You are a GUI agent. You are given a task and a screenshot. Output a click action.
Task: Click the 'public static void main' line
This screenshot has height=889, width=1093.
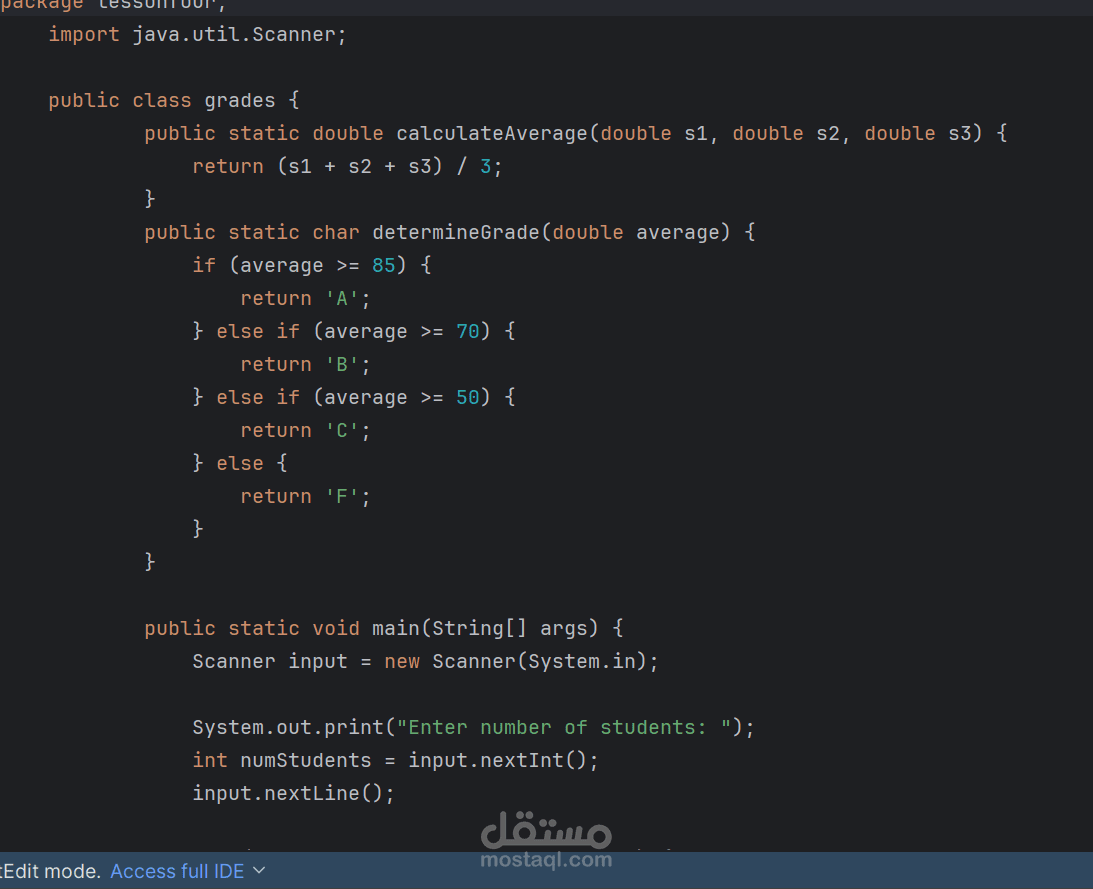[x=384, y=628]
